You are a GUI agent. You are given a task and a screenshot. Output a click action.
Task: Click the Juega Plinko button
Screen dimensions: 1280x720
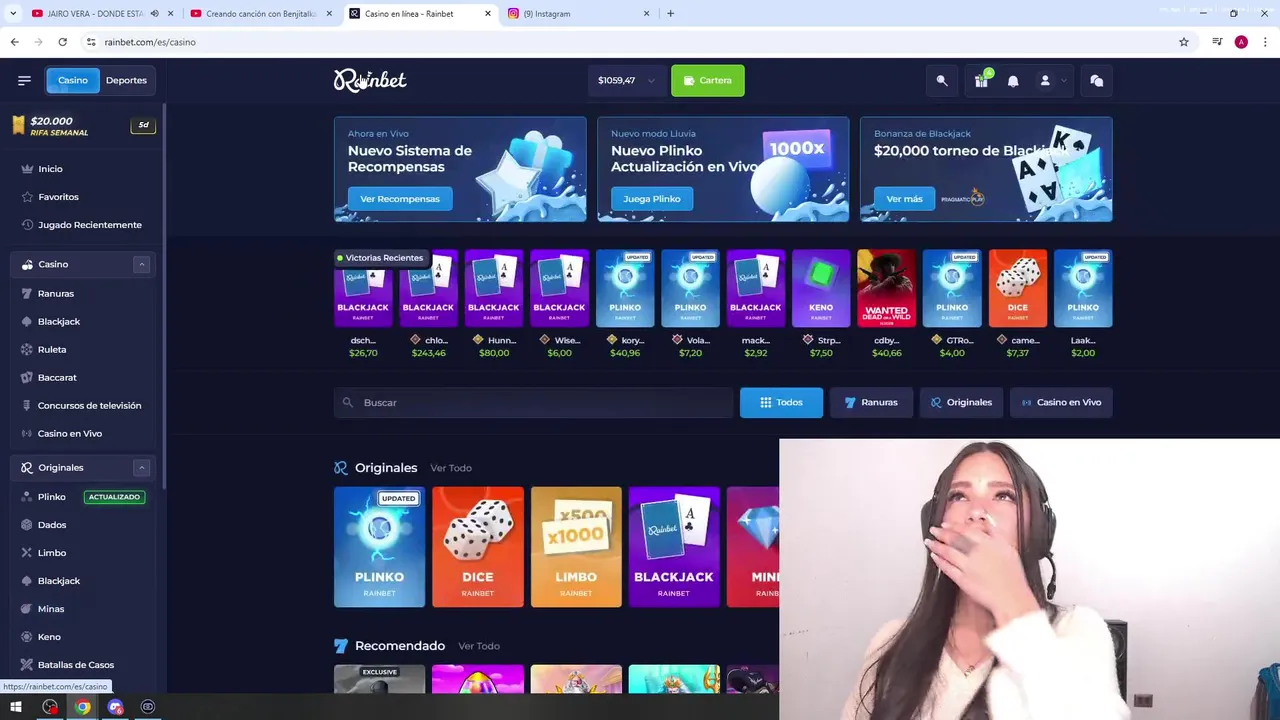point(652,199)
